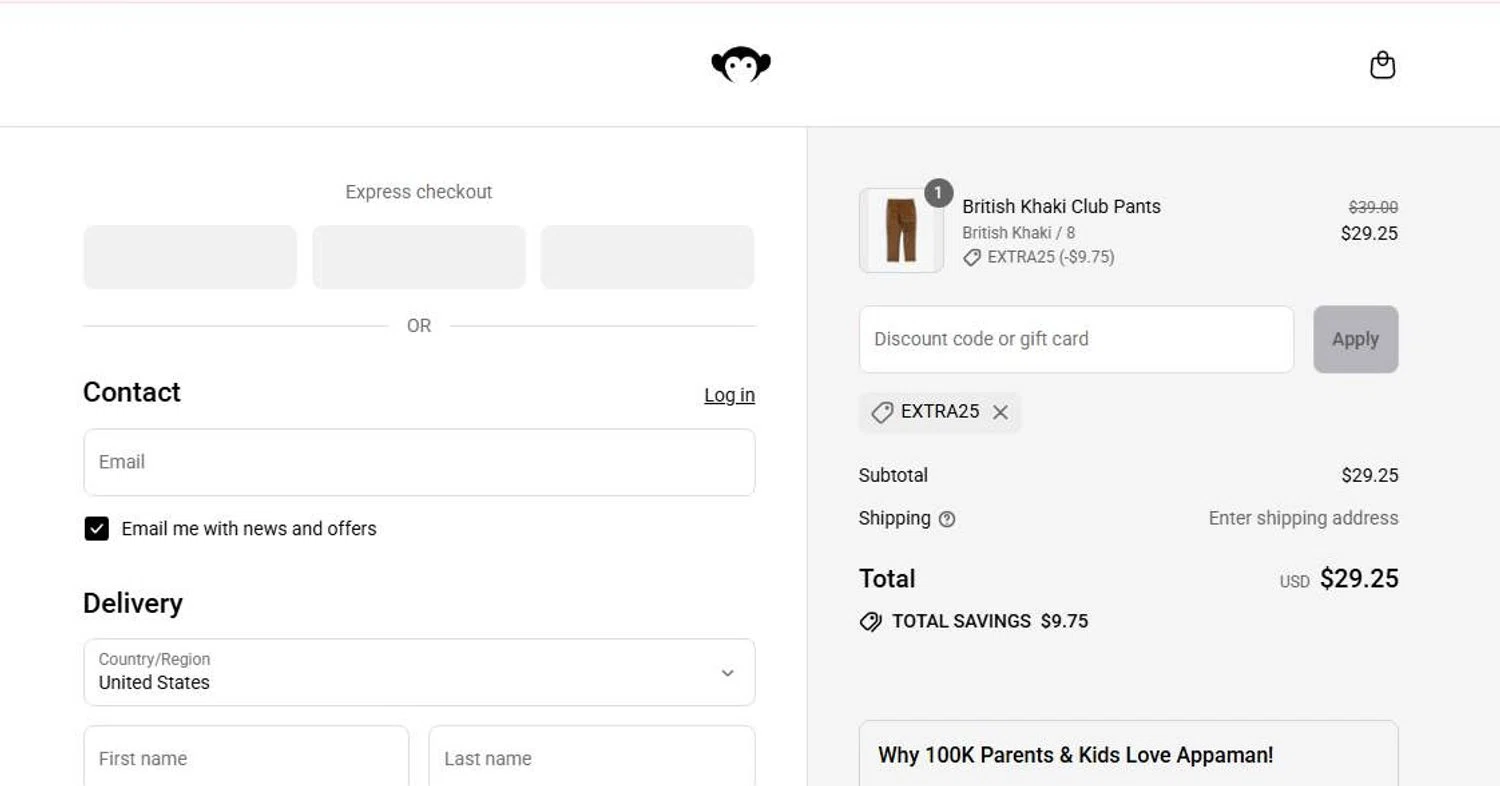The width and height of the screenshot is (1500, 786).
Task: Click the Total amount USD $29.25
Action: pos(1339,579)
